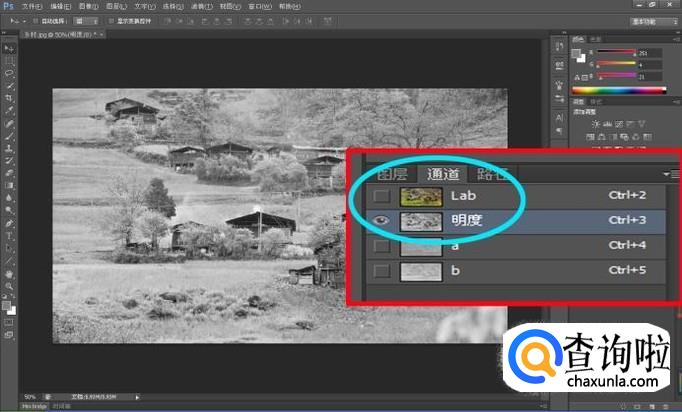The image size is (682, 412).
Task: Show the a channel visibility box
Action: click(x=380, y=246)
